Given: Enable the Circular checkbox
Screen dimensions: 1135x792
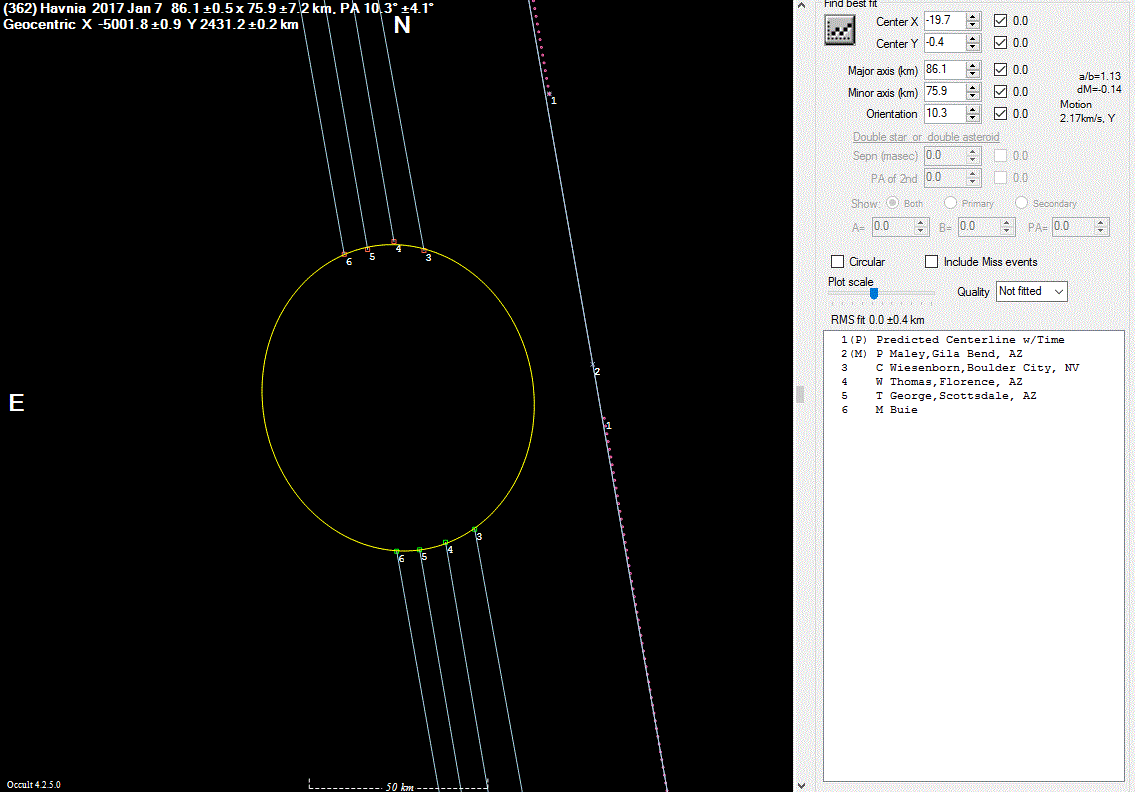Looking at the screenshot, I should point(838,262).
